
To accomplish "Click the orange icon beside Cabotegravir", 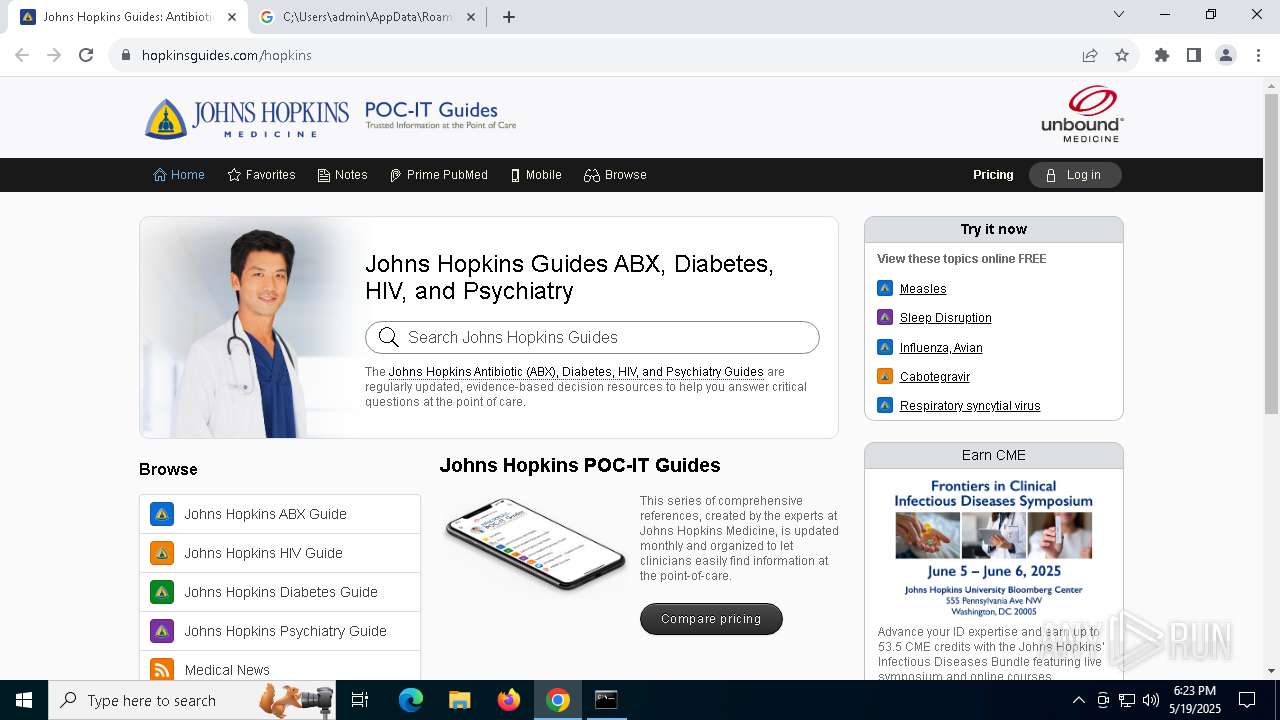I will [885, 376].
